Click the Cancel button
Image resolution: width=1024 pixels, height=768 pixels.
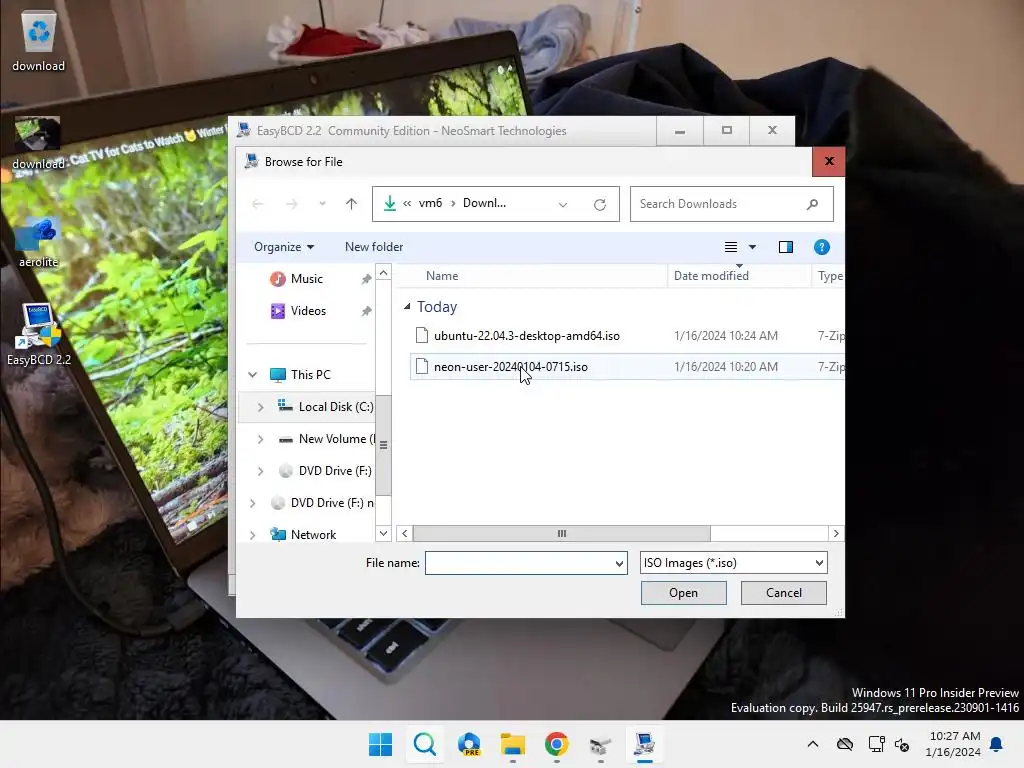(784, 593)
